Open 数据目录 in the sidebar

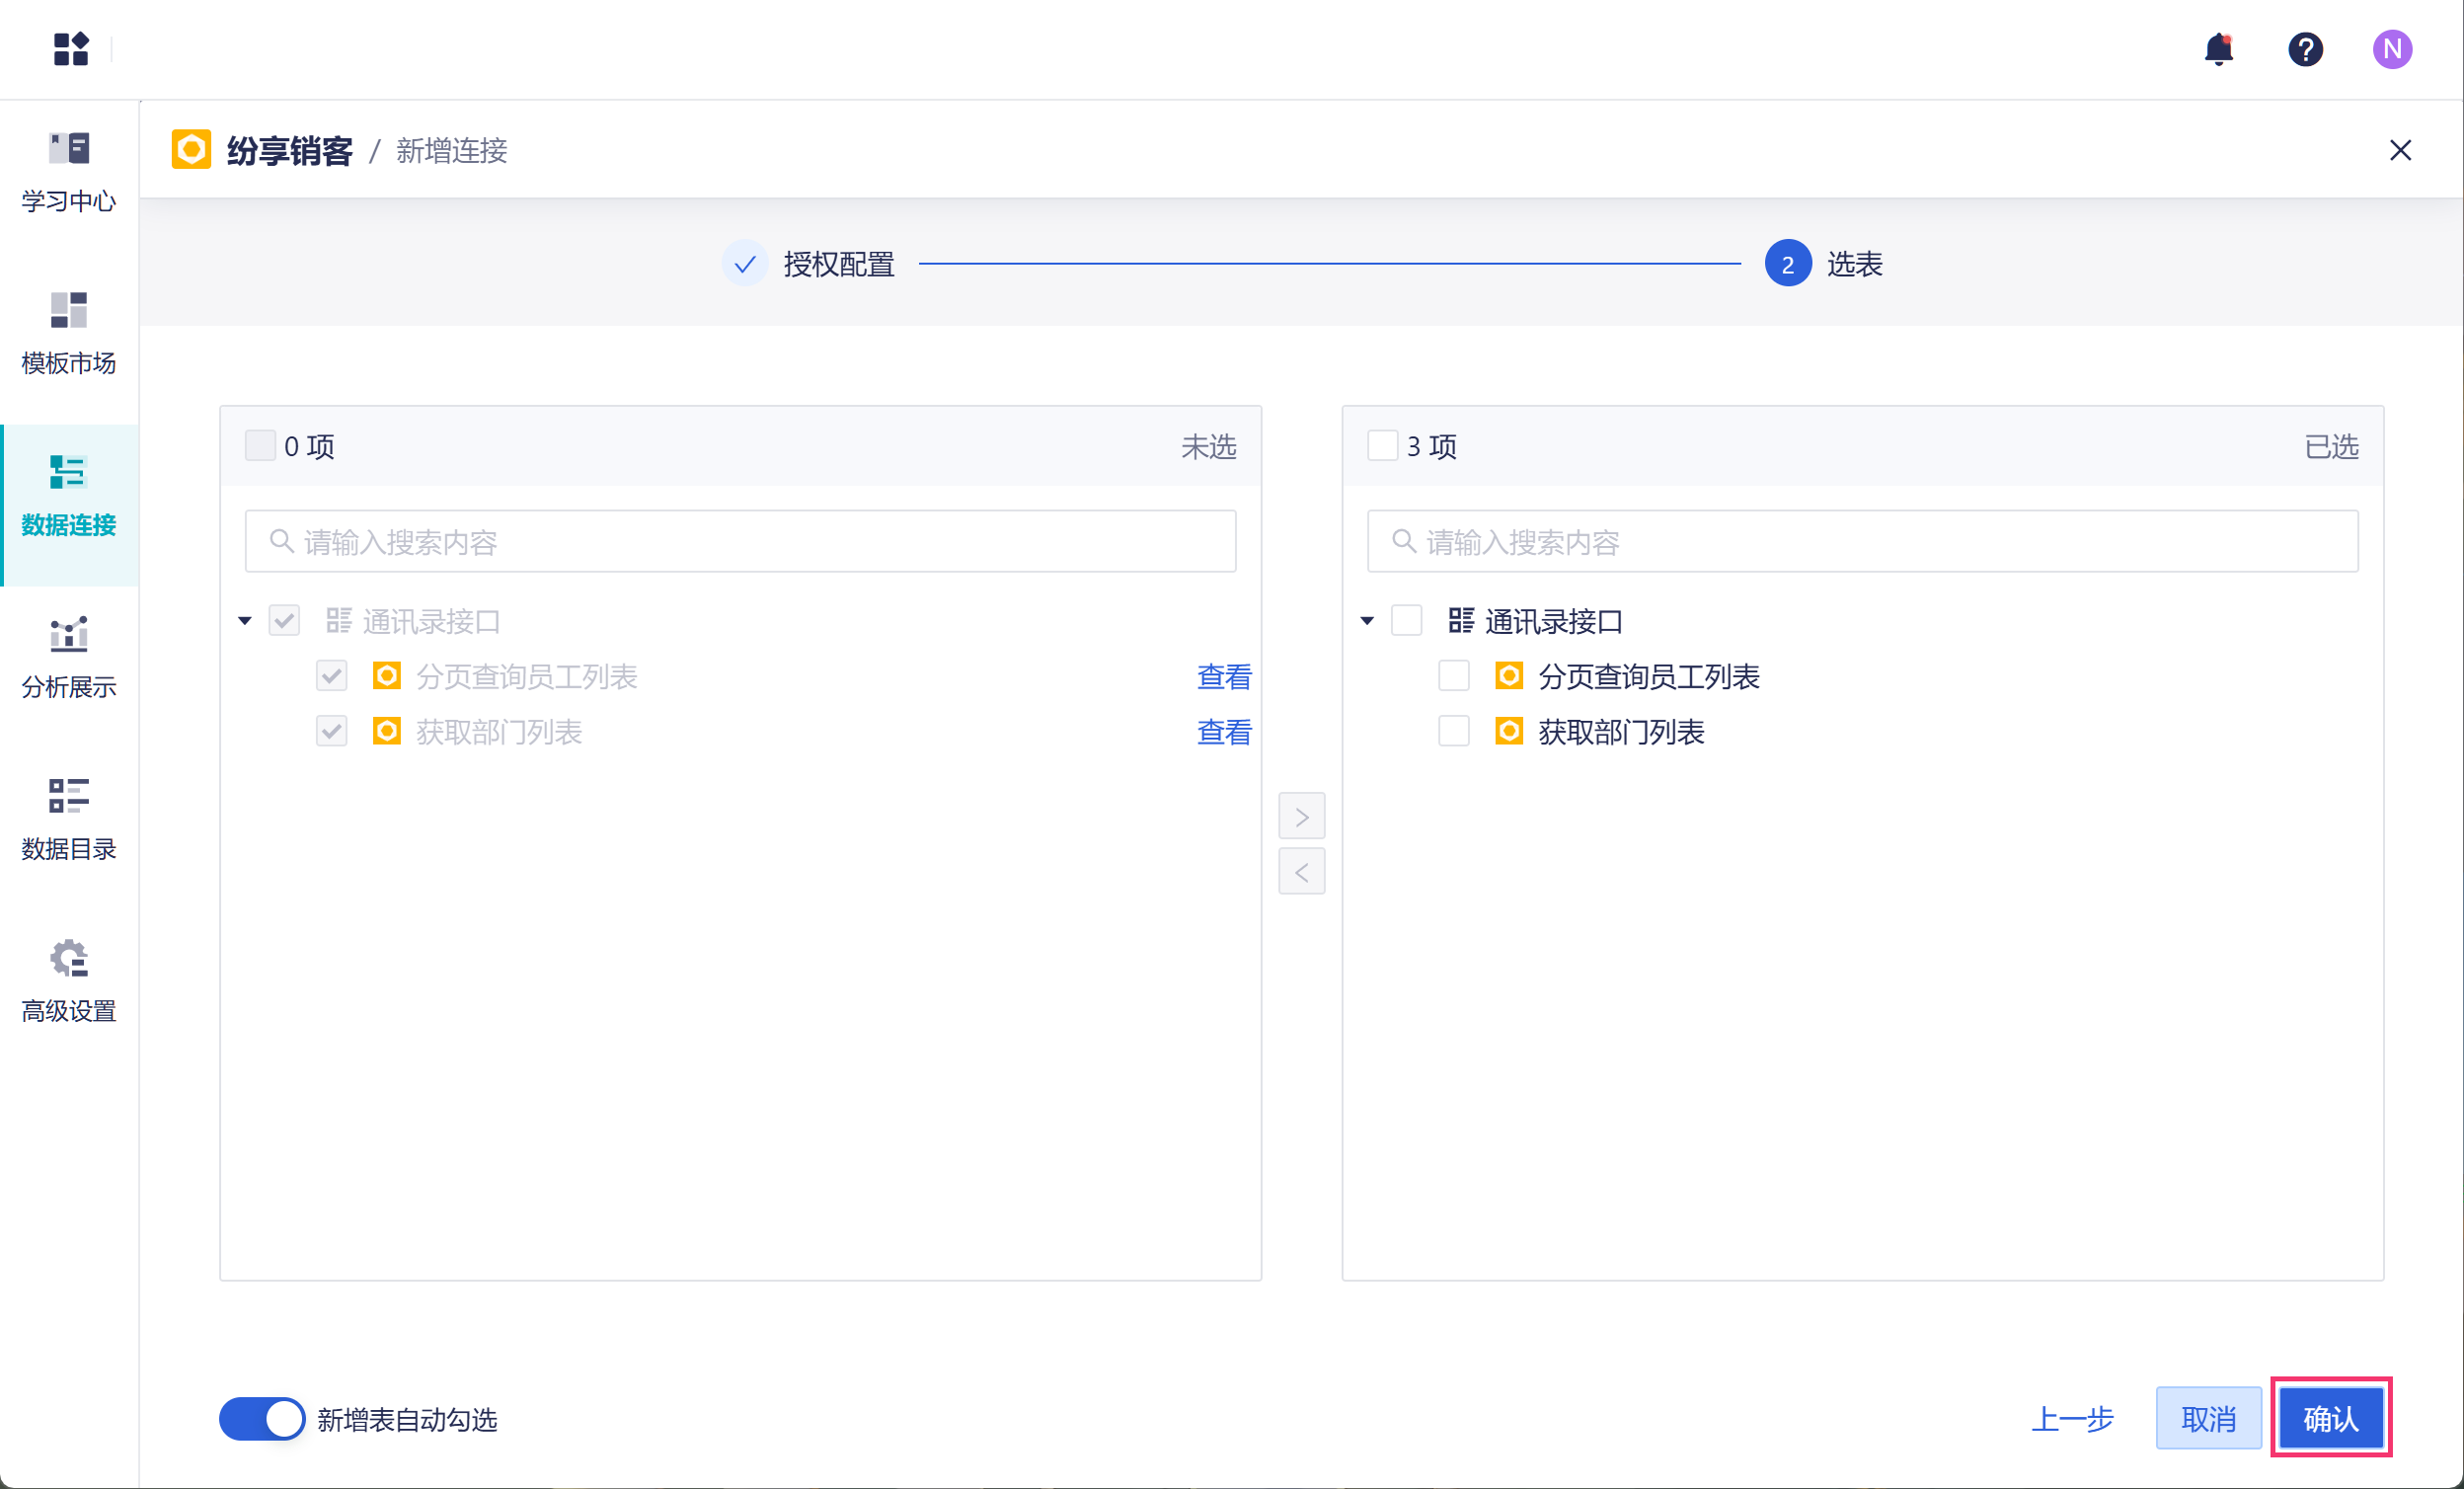click(69, 819)
